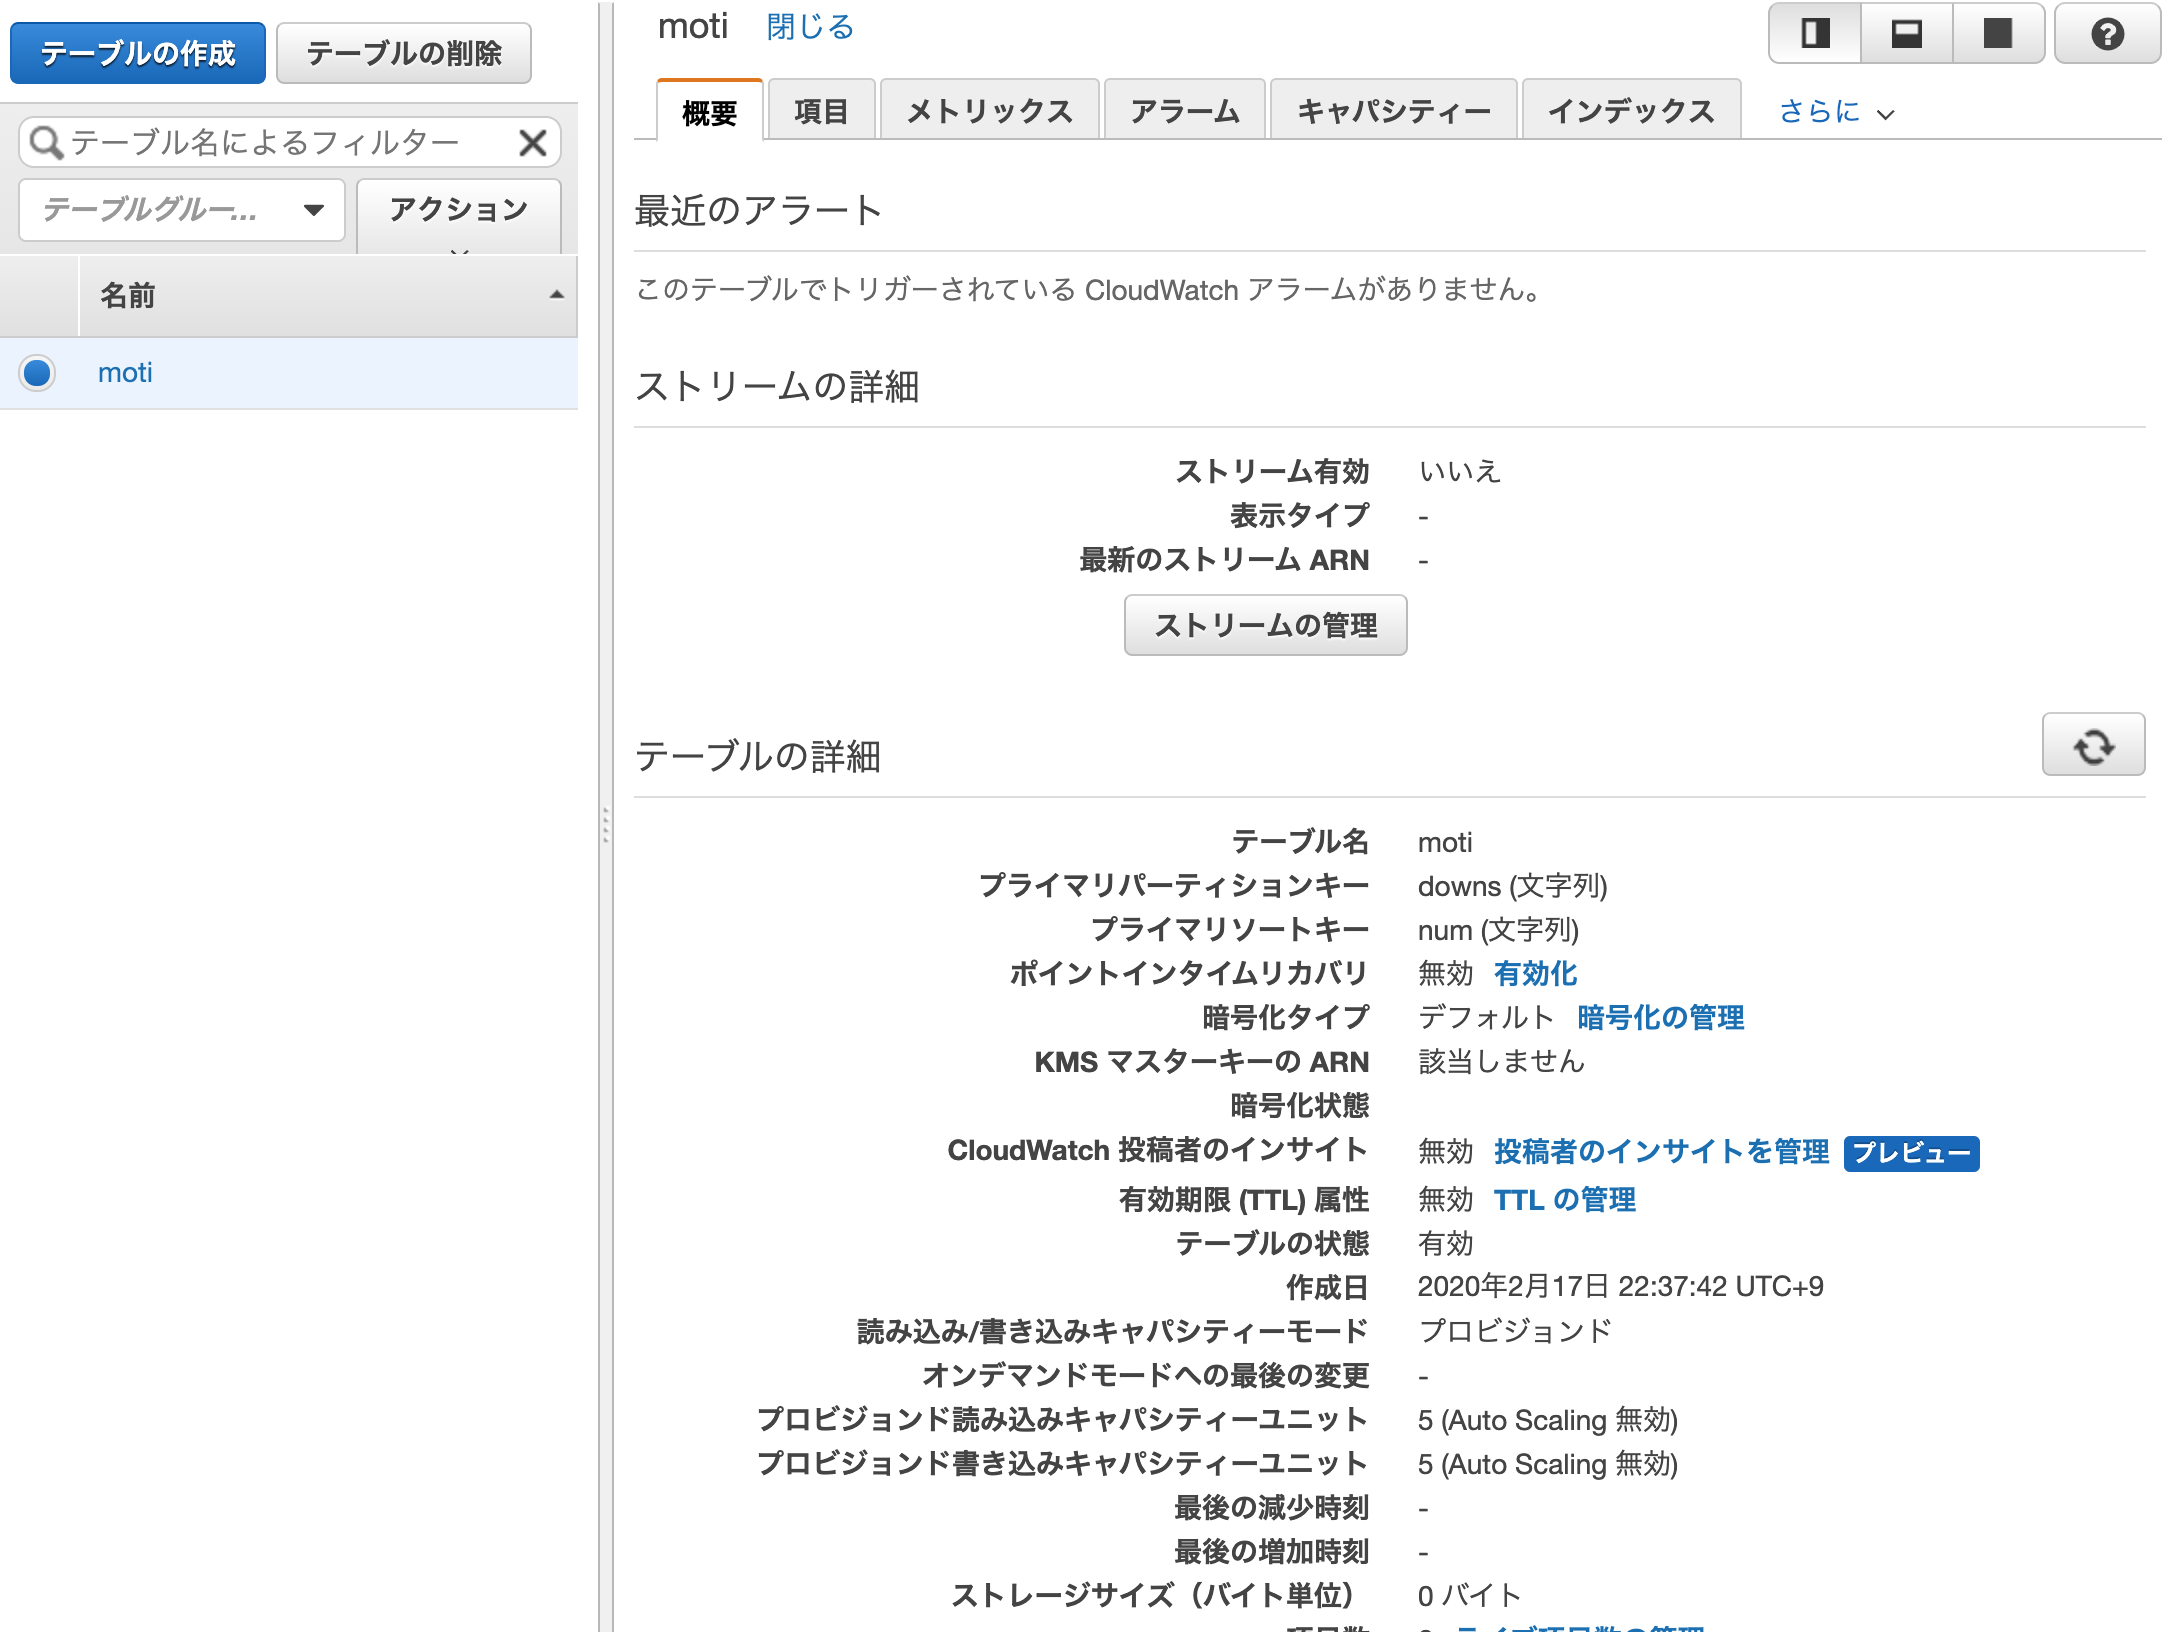Click the テーブルの作成 create table button
The width and height of the screenshot is (2170, 1632).
coord(138,53)
